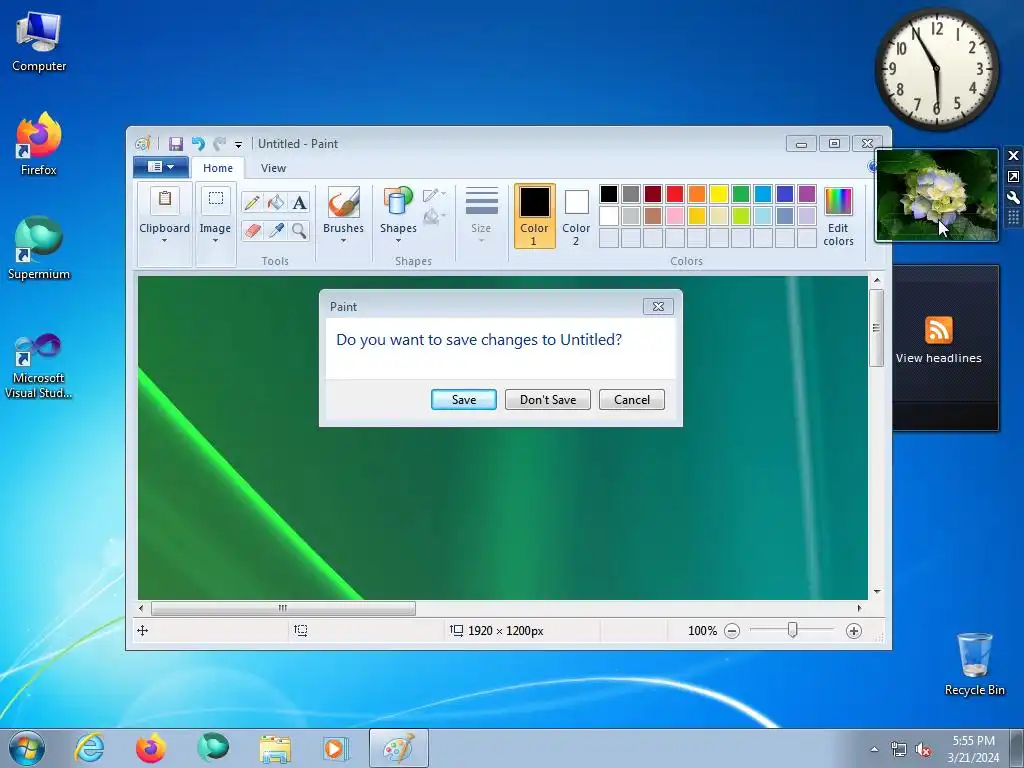Pick the black color swatch
The height and width of the screenshot is (768, 1024).
coord(609,194)
